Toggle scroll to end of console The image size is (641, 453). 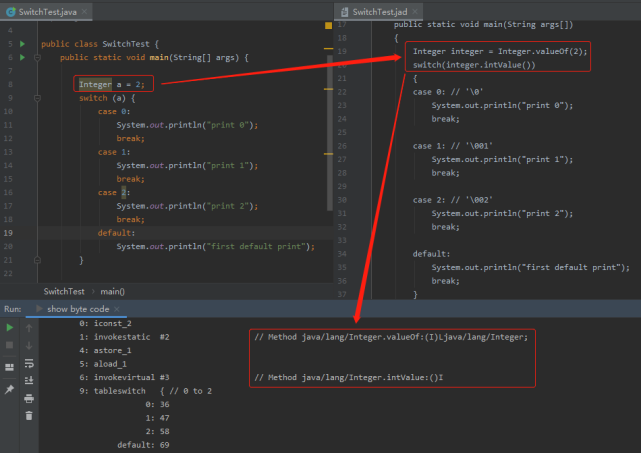(29, 381)
